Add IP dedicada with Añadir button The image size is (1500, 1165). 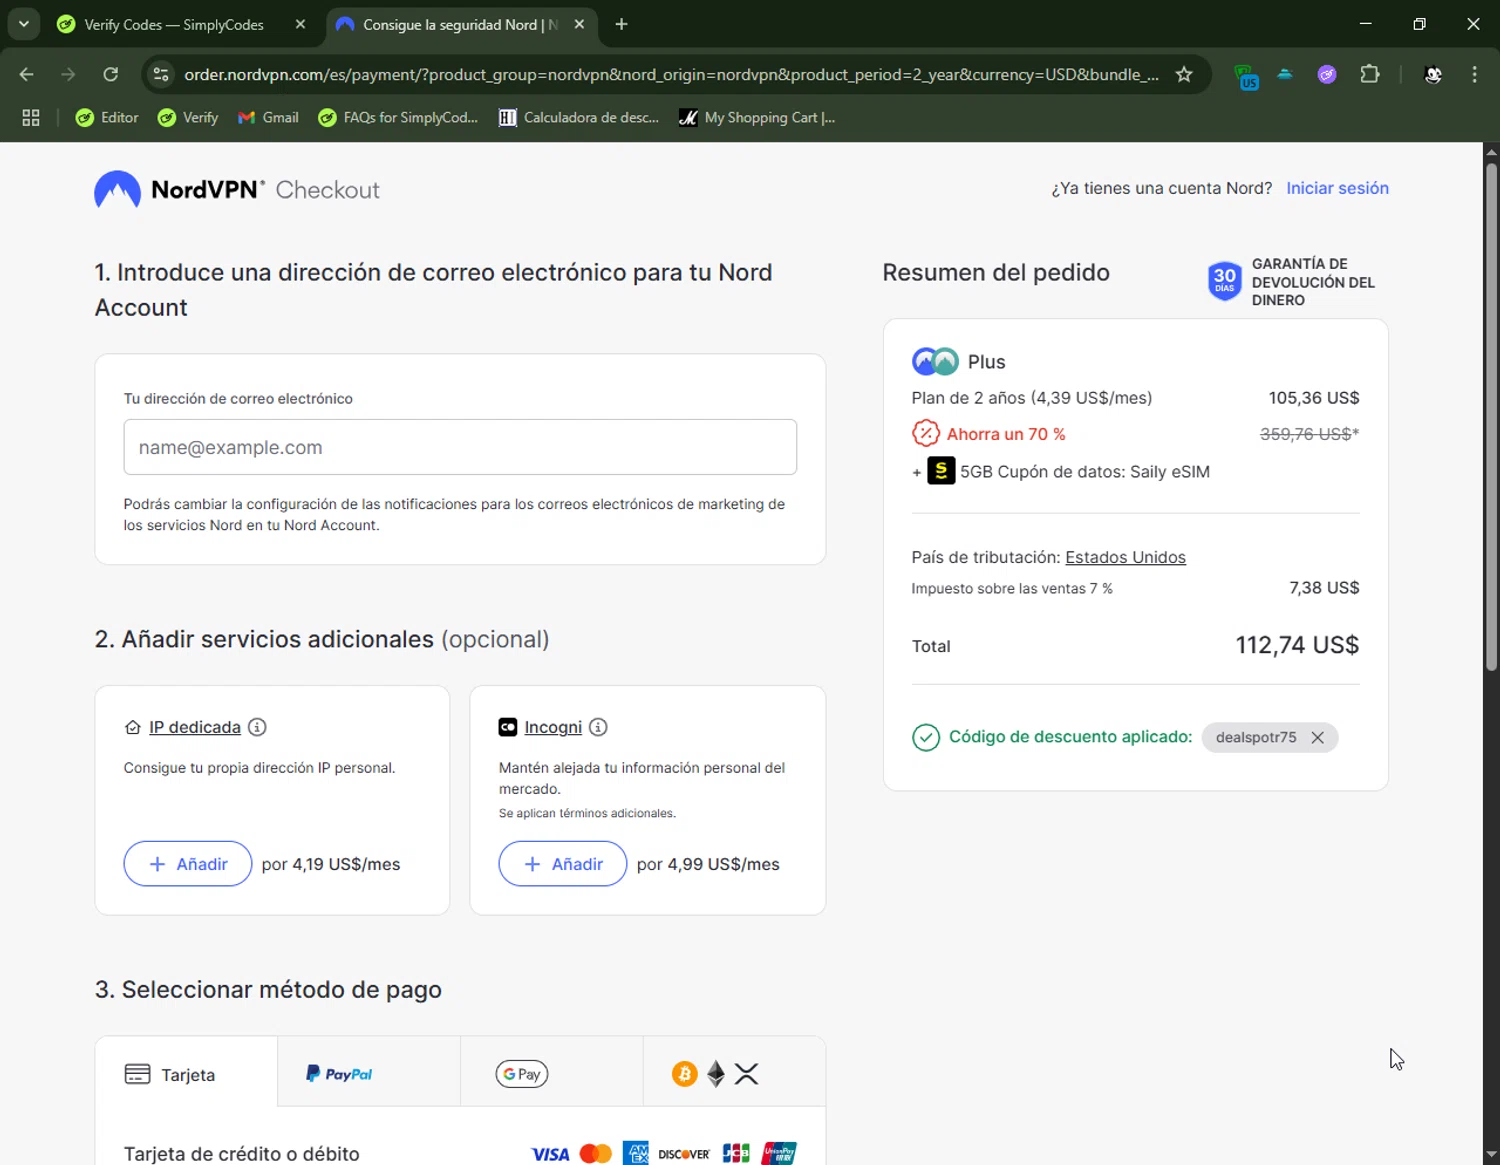tap(188, 864)
